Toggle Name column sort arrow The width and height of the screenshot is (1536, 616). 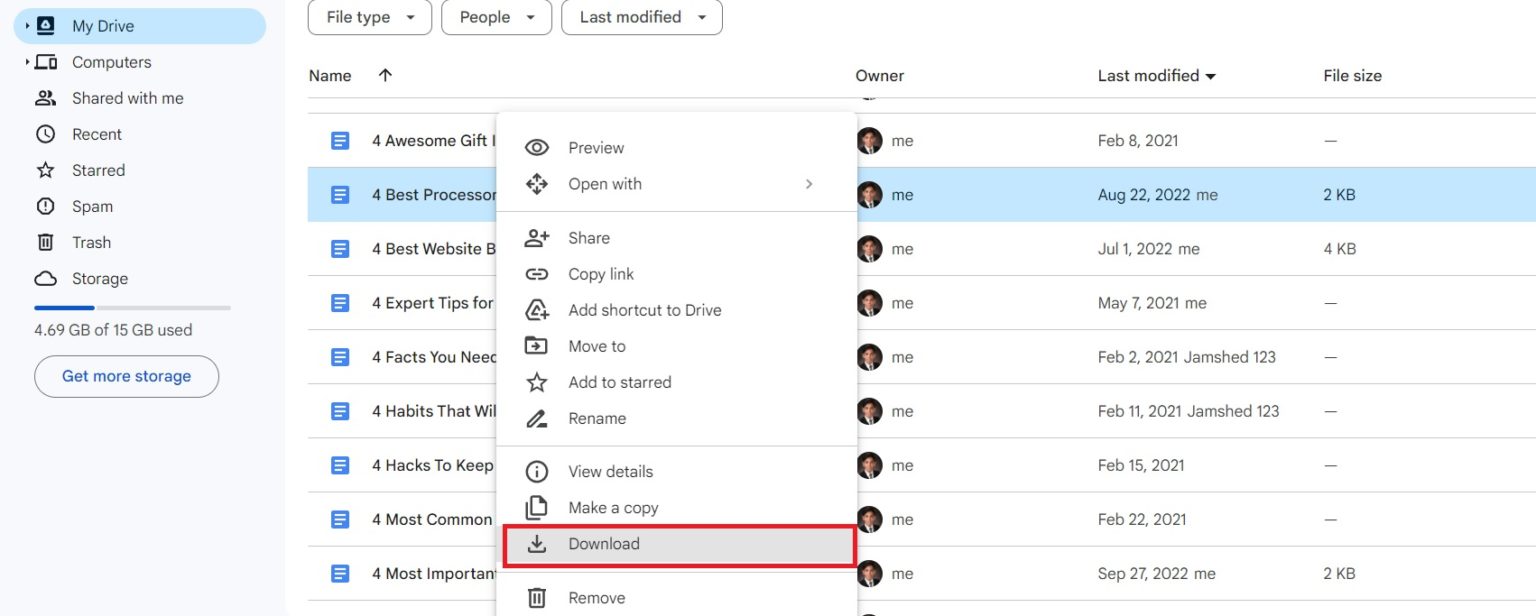(x=385, y=75)
